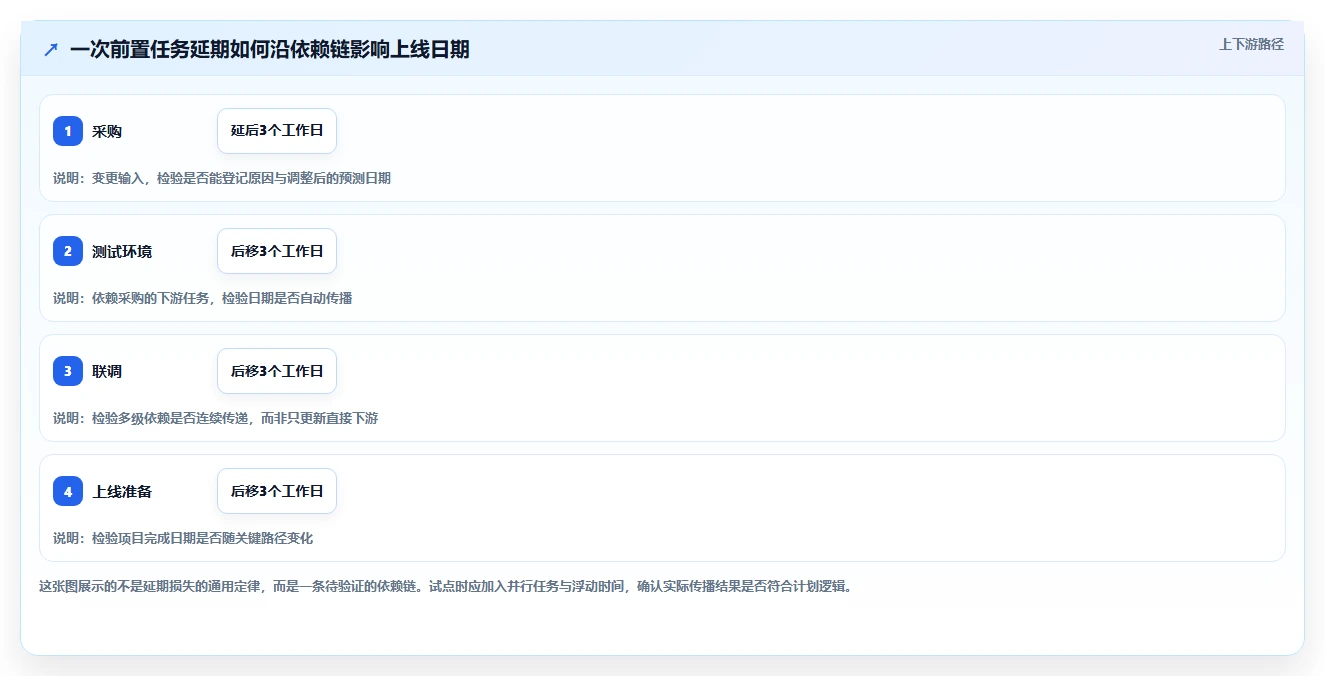
Task: Click the title 一次前置任务延期如何沿依赖链影响上线日期
Action: click(x=270, y=49)
